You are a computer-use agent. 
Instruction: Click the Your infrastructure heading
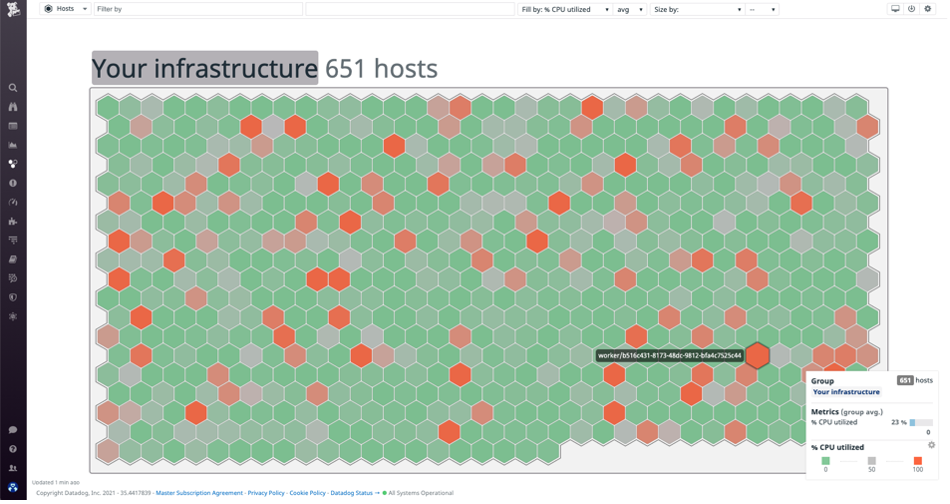point(205,68)
